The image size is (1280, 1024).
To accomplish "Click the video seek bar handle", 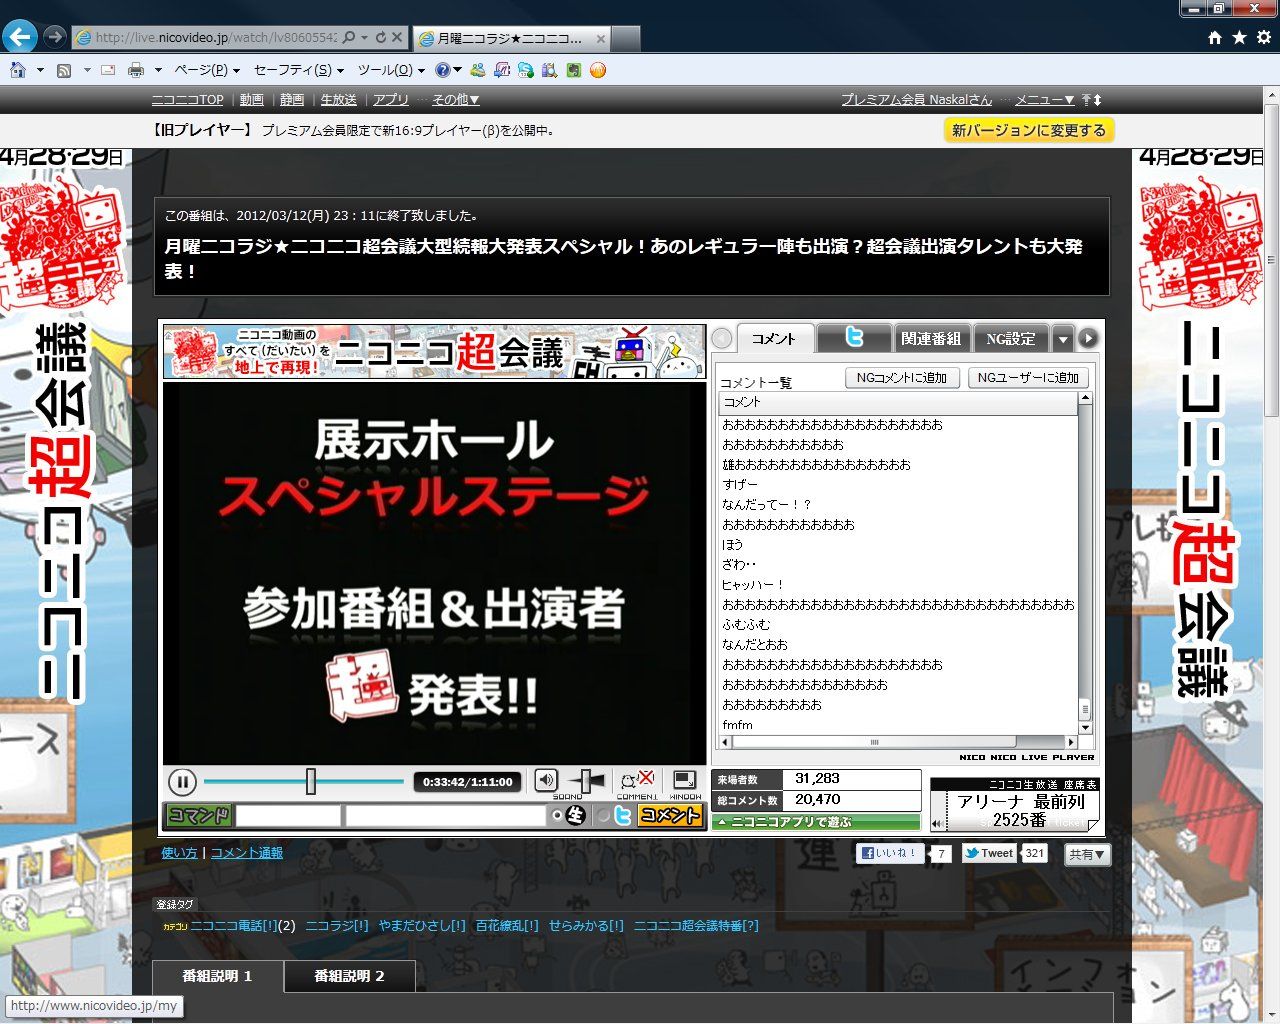I will [311, 781].
